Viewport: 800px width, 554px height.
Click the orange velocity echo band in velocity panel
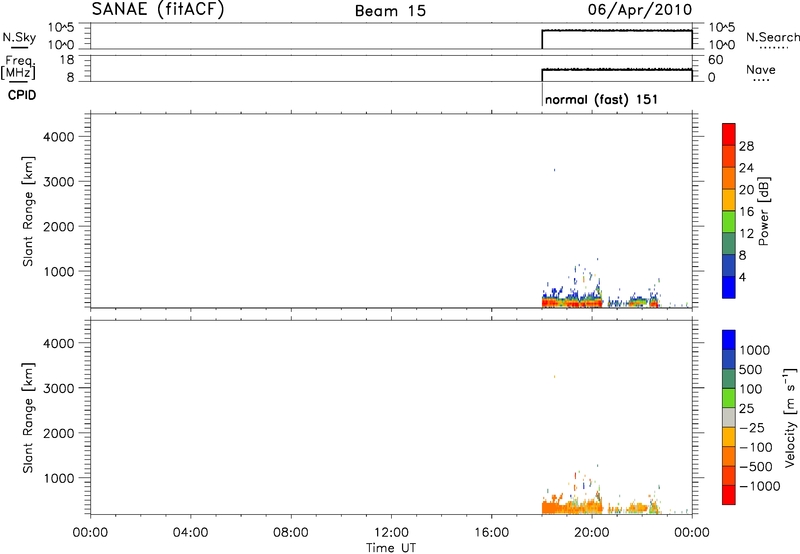point(571,508)
